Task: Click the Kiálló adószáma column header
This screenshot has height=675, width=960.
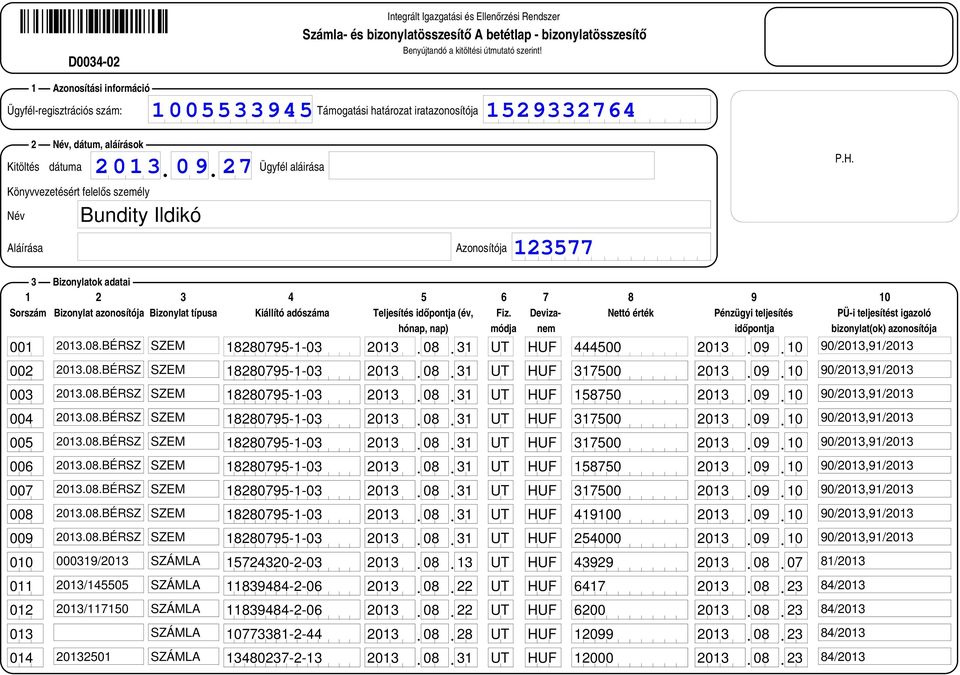Action: click(292, 313)
